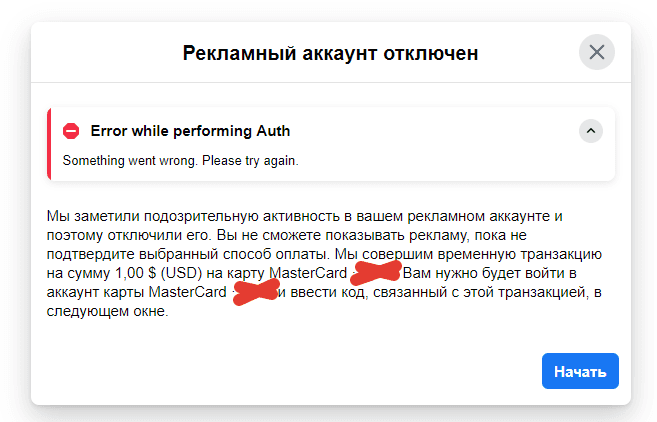Click the second MasterCard mention after аккаунт карты
This screenshot has width=657, height=422.
(188, 292)
